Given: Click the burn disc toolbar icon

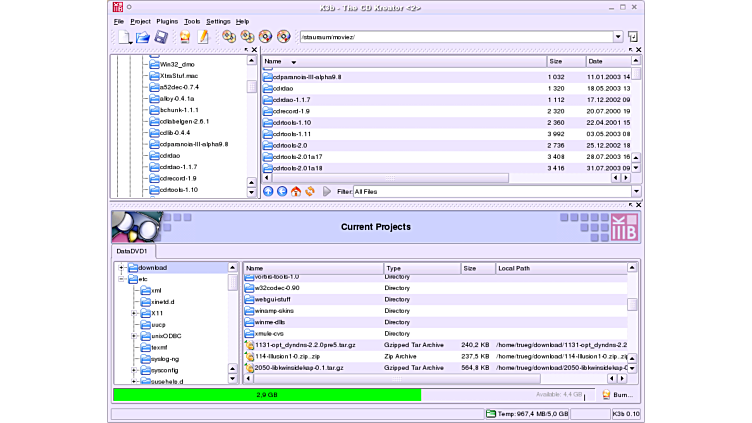Looking at the screenshot, I should [185, 37].
